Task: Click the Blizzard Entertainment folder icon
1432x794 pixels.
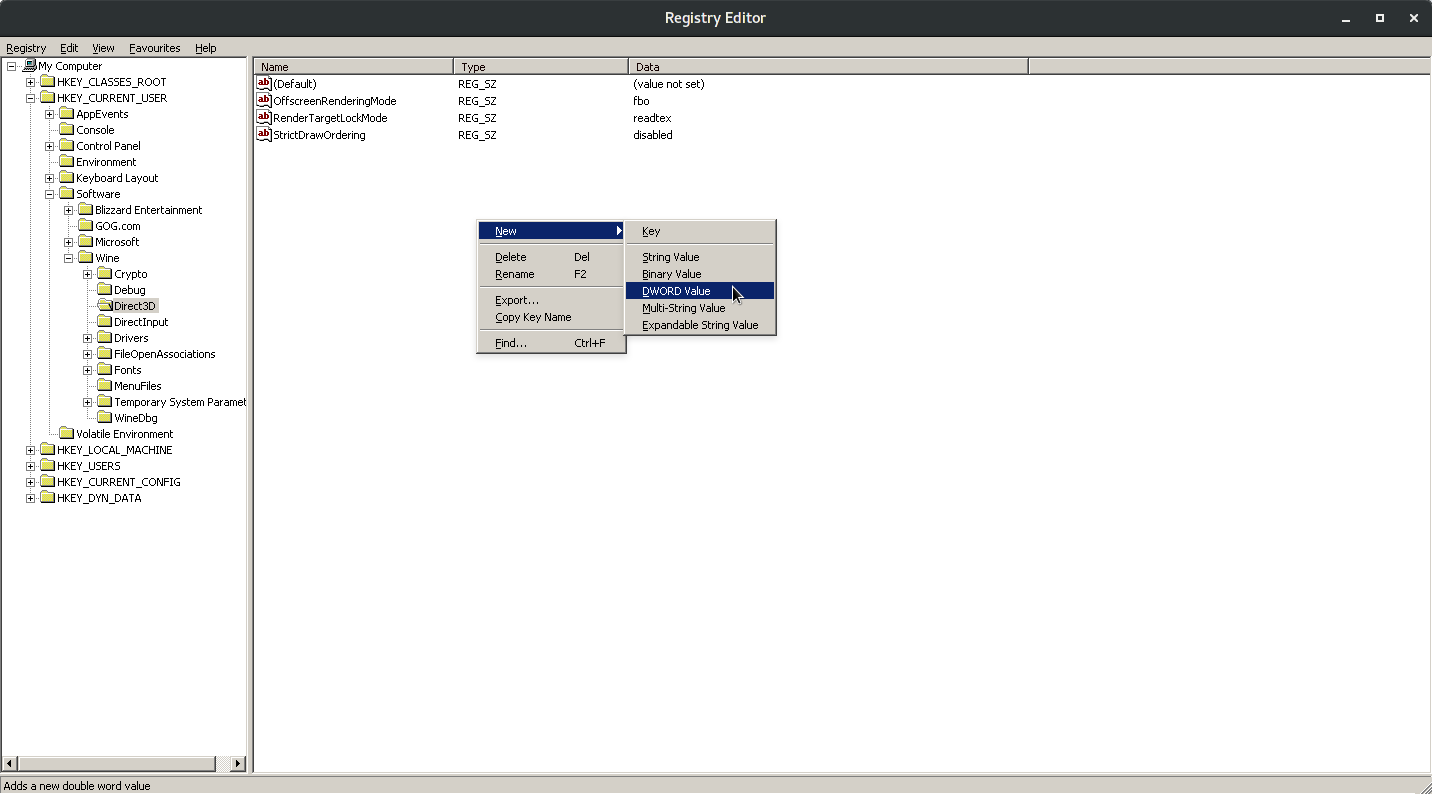Action: point(85,210)
